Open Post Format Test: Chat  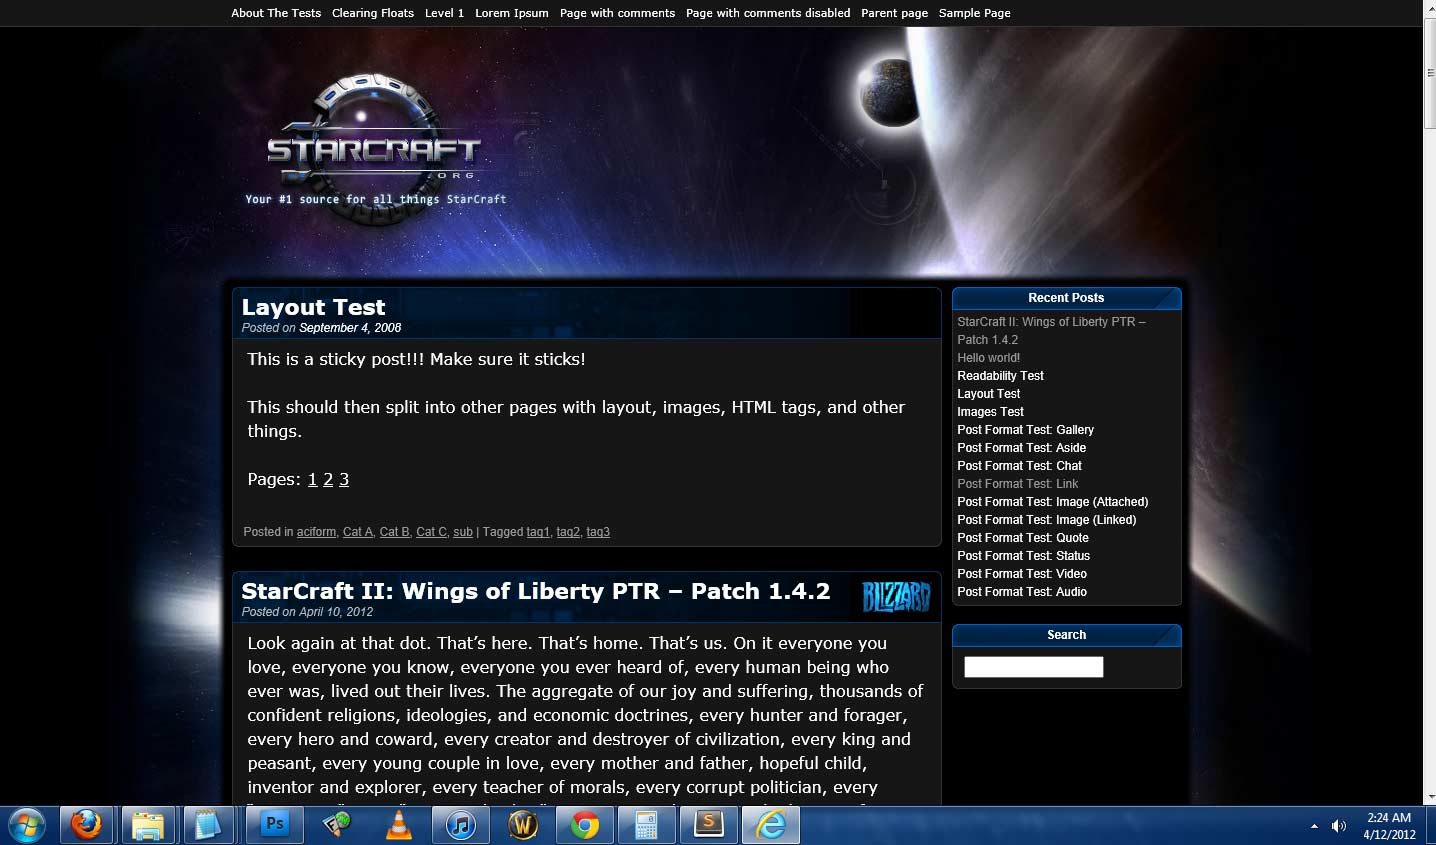(1020, 466)
